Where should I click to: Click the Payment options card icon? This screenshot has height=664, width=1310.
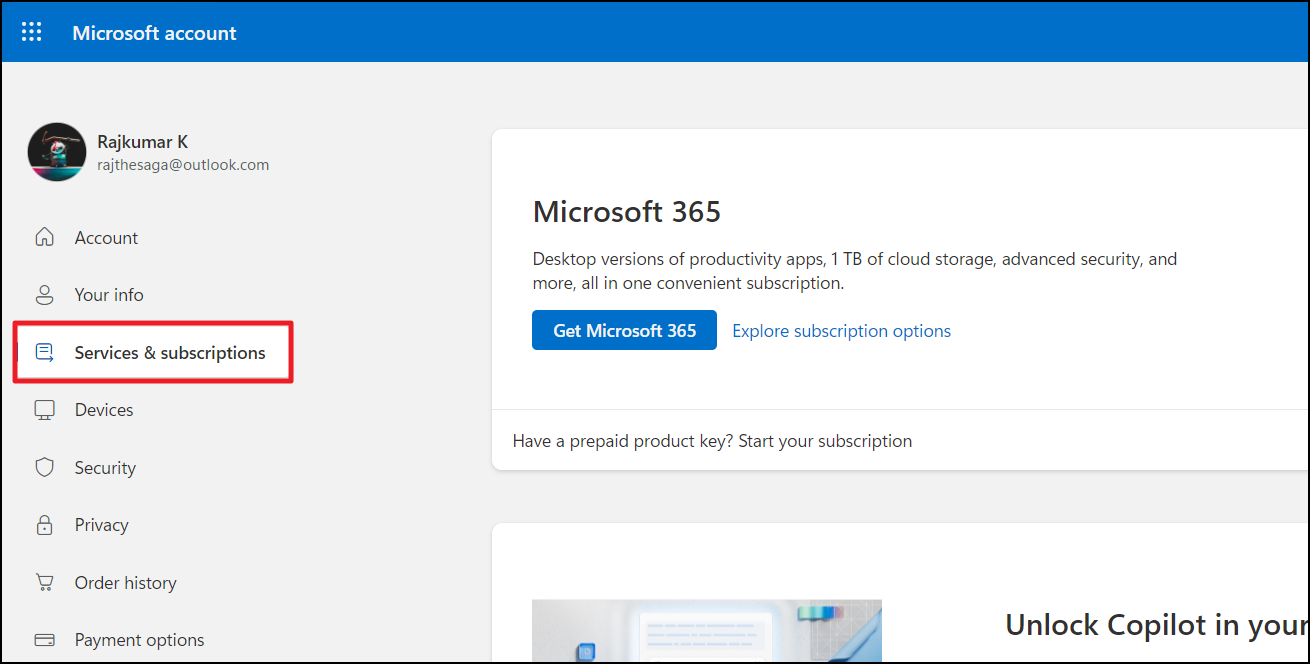tap(44, 640)
